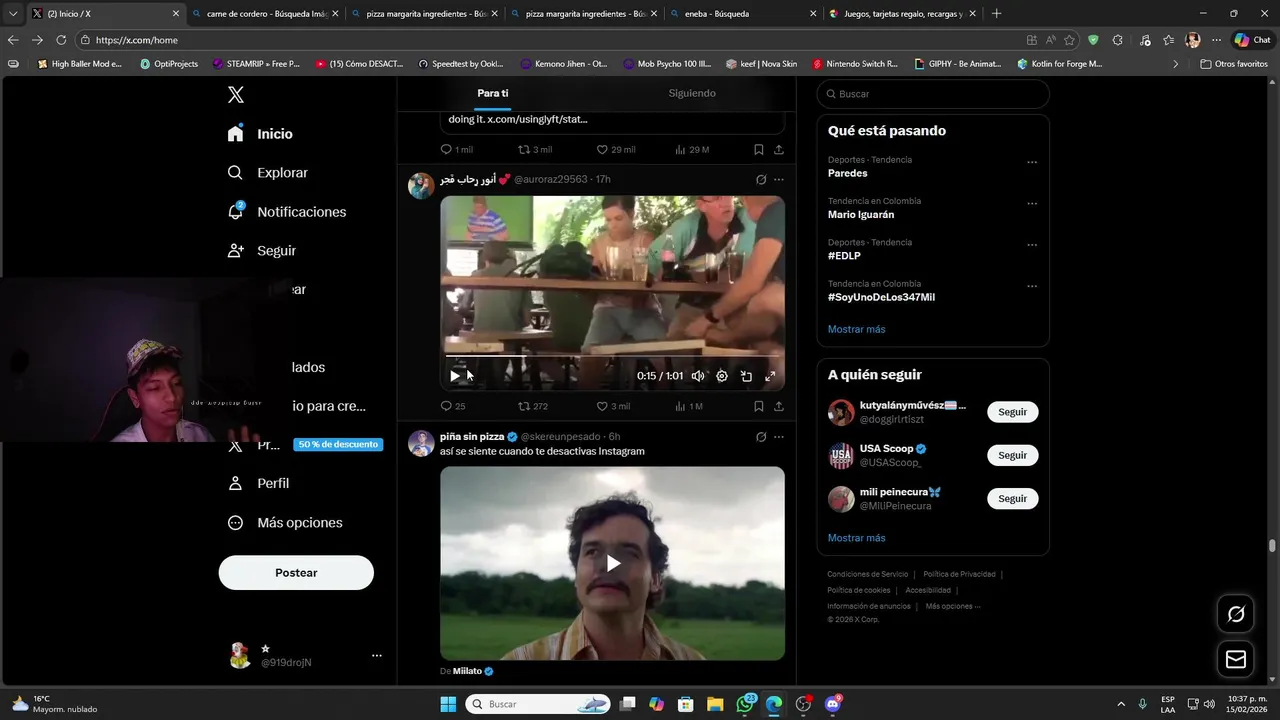Mute the video volume icon

(698, 376)
